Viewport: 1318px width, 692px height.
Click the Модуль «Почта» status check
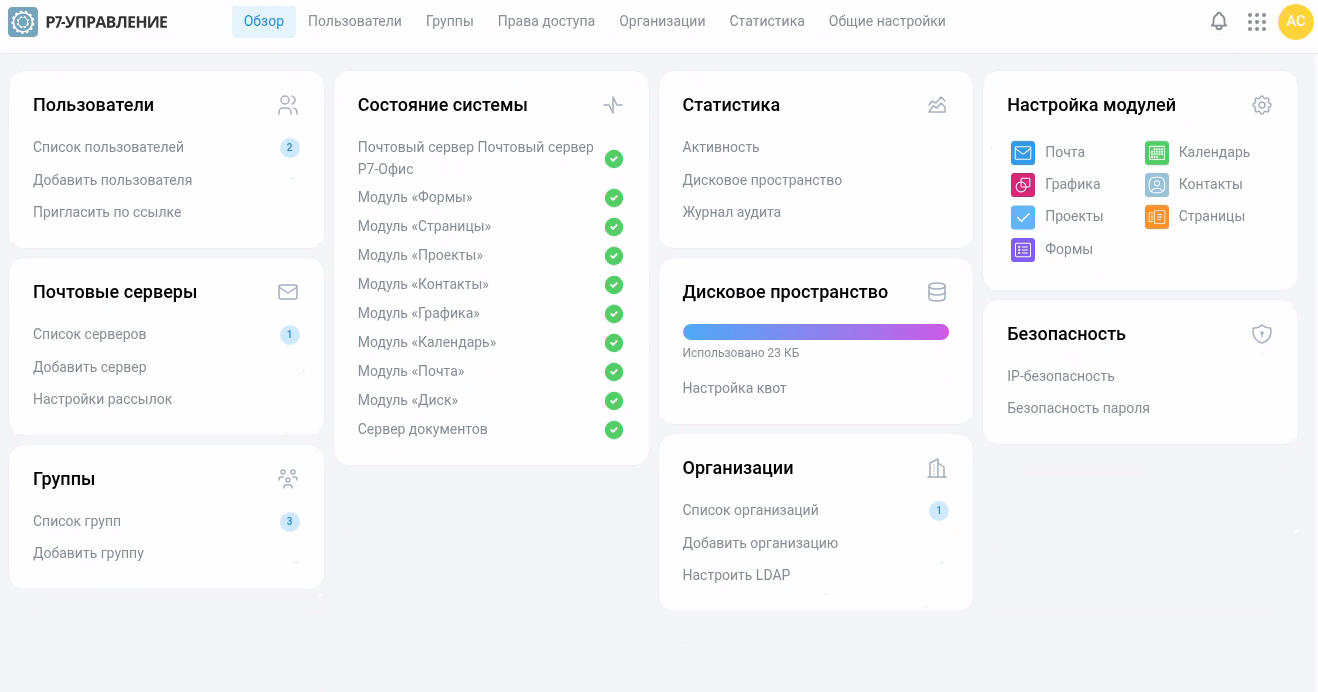tap(614, 372)
